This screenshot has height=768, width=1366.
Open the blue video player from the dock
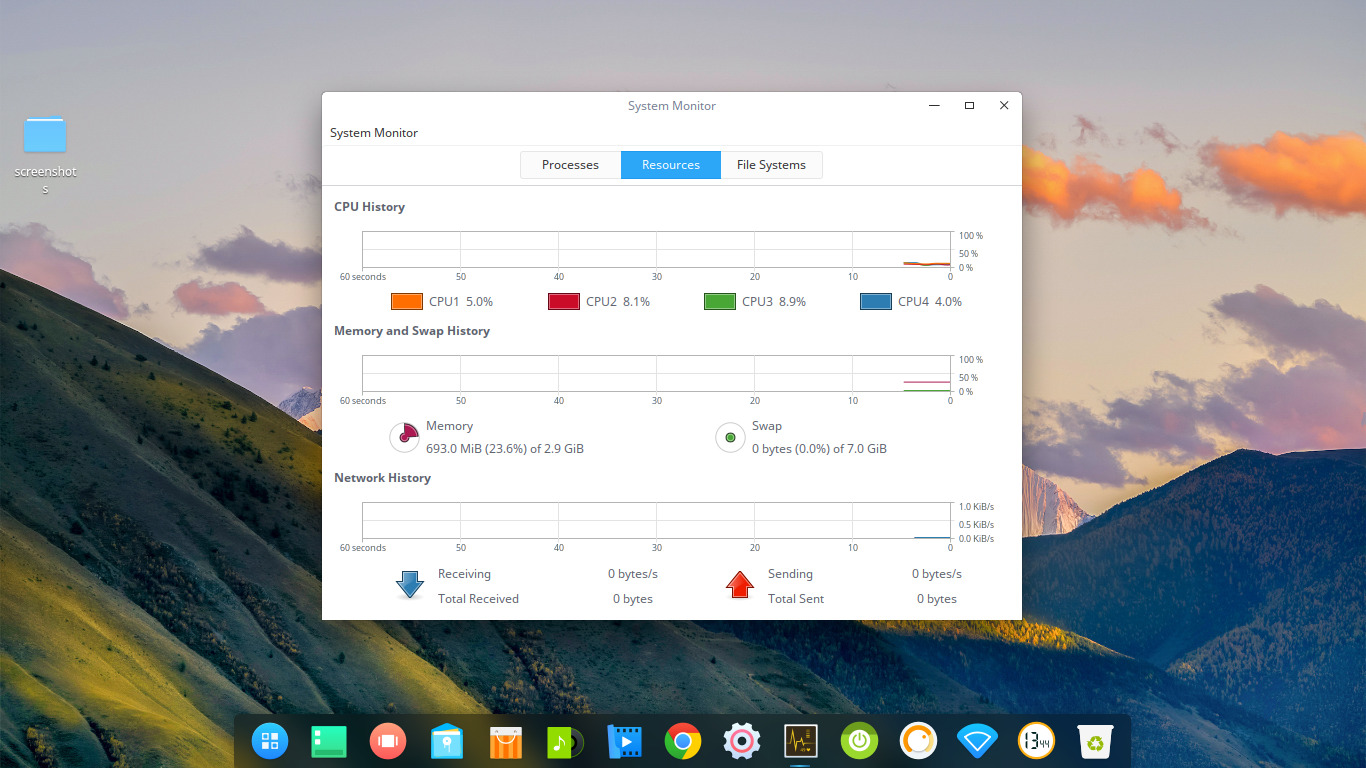pyautogui.click(x=623, y=741)
